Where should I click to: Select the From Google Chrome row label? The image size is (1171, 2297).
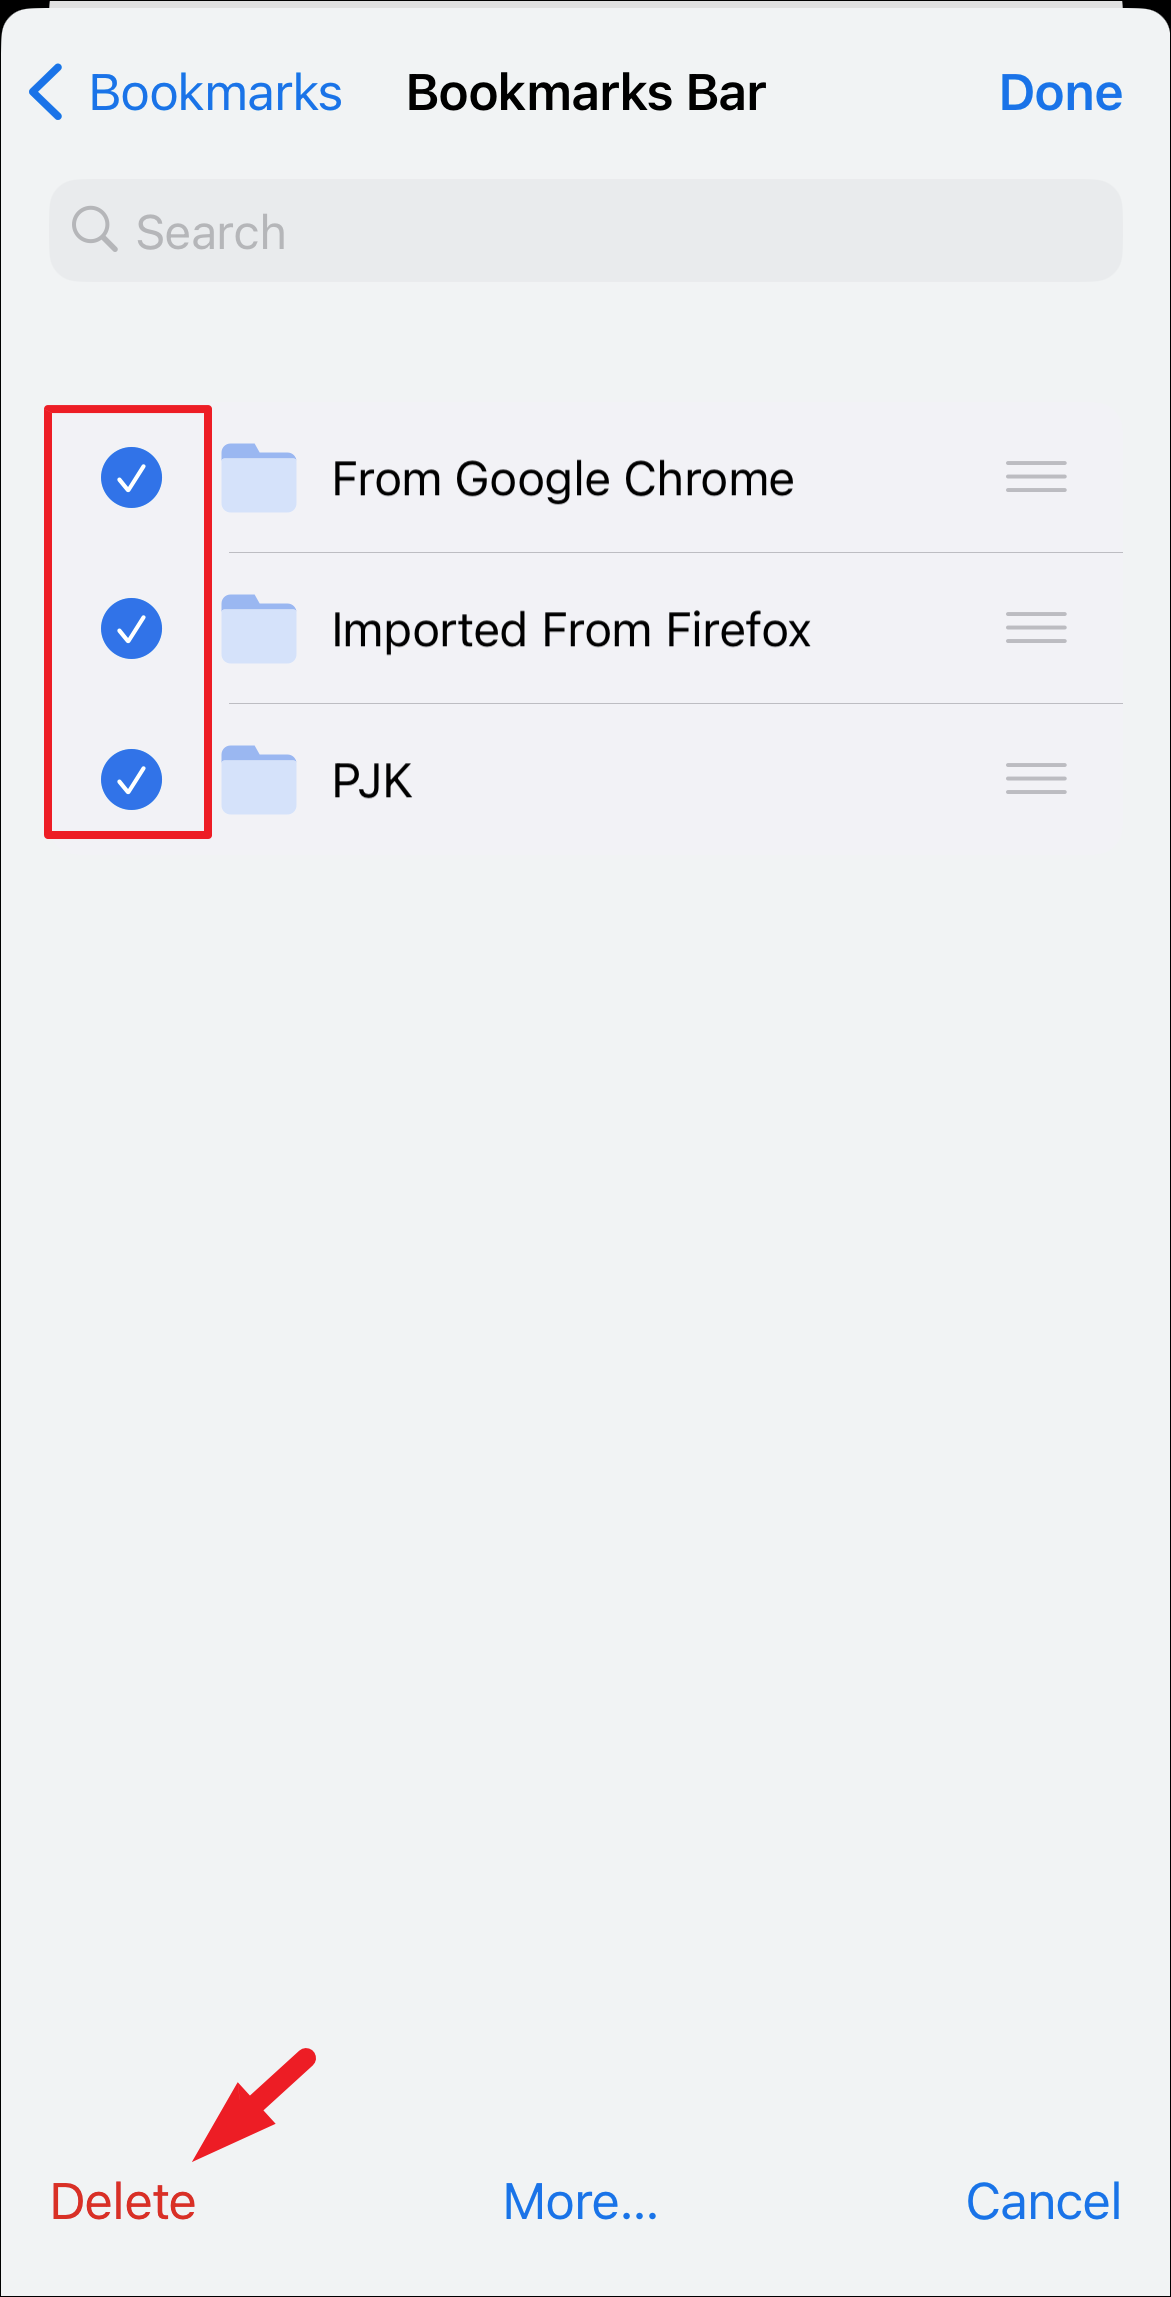pyautogui.click(x=561, y=478)
